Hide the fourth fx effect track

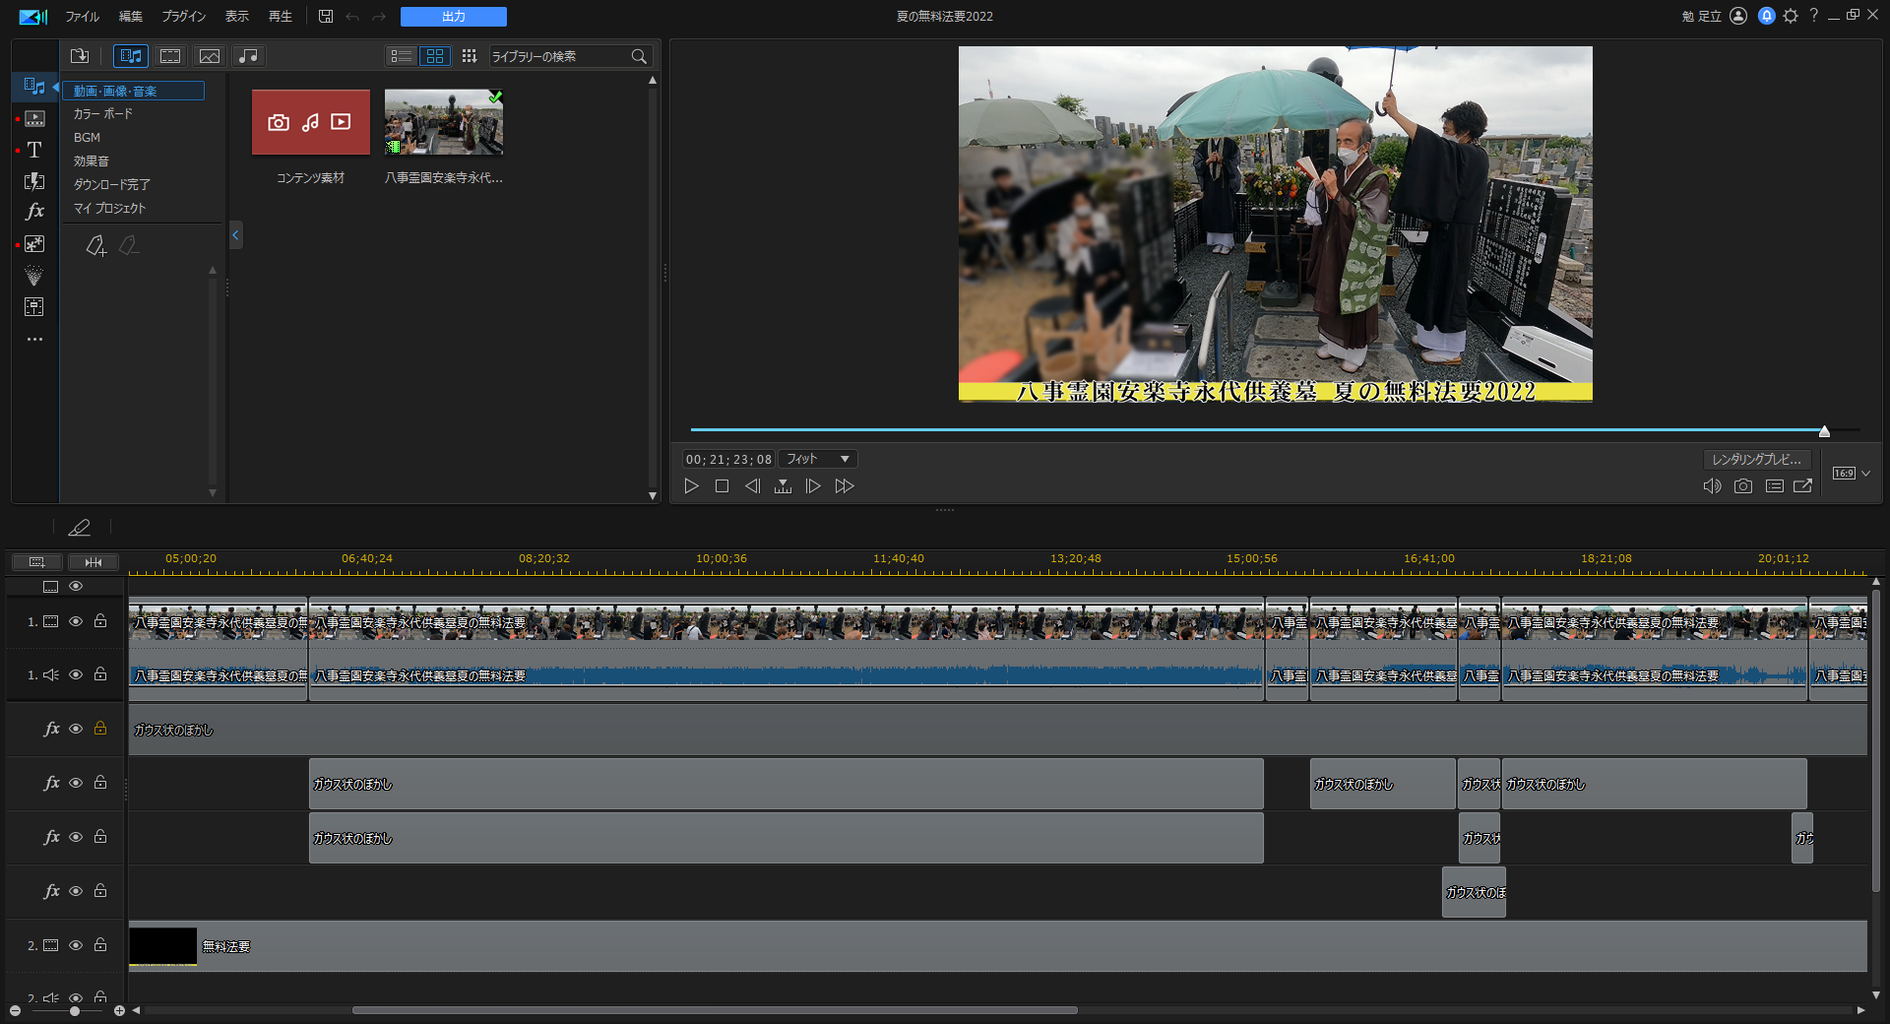click(x=75, y=891)
